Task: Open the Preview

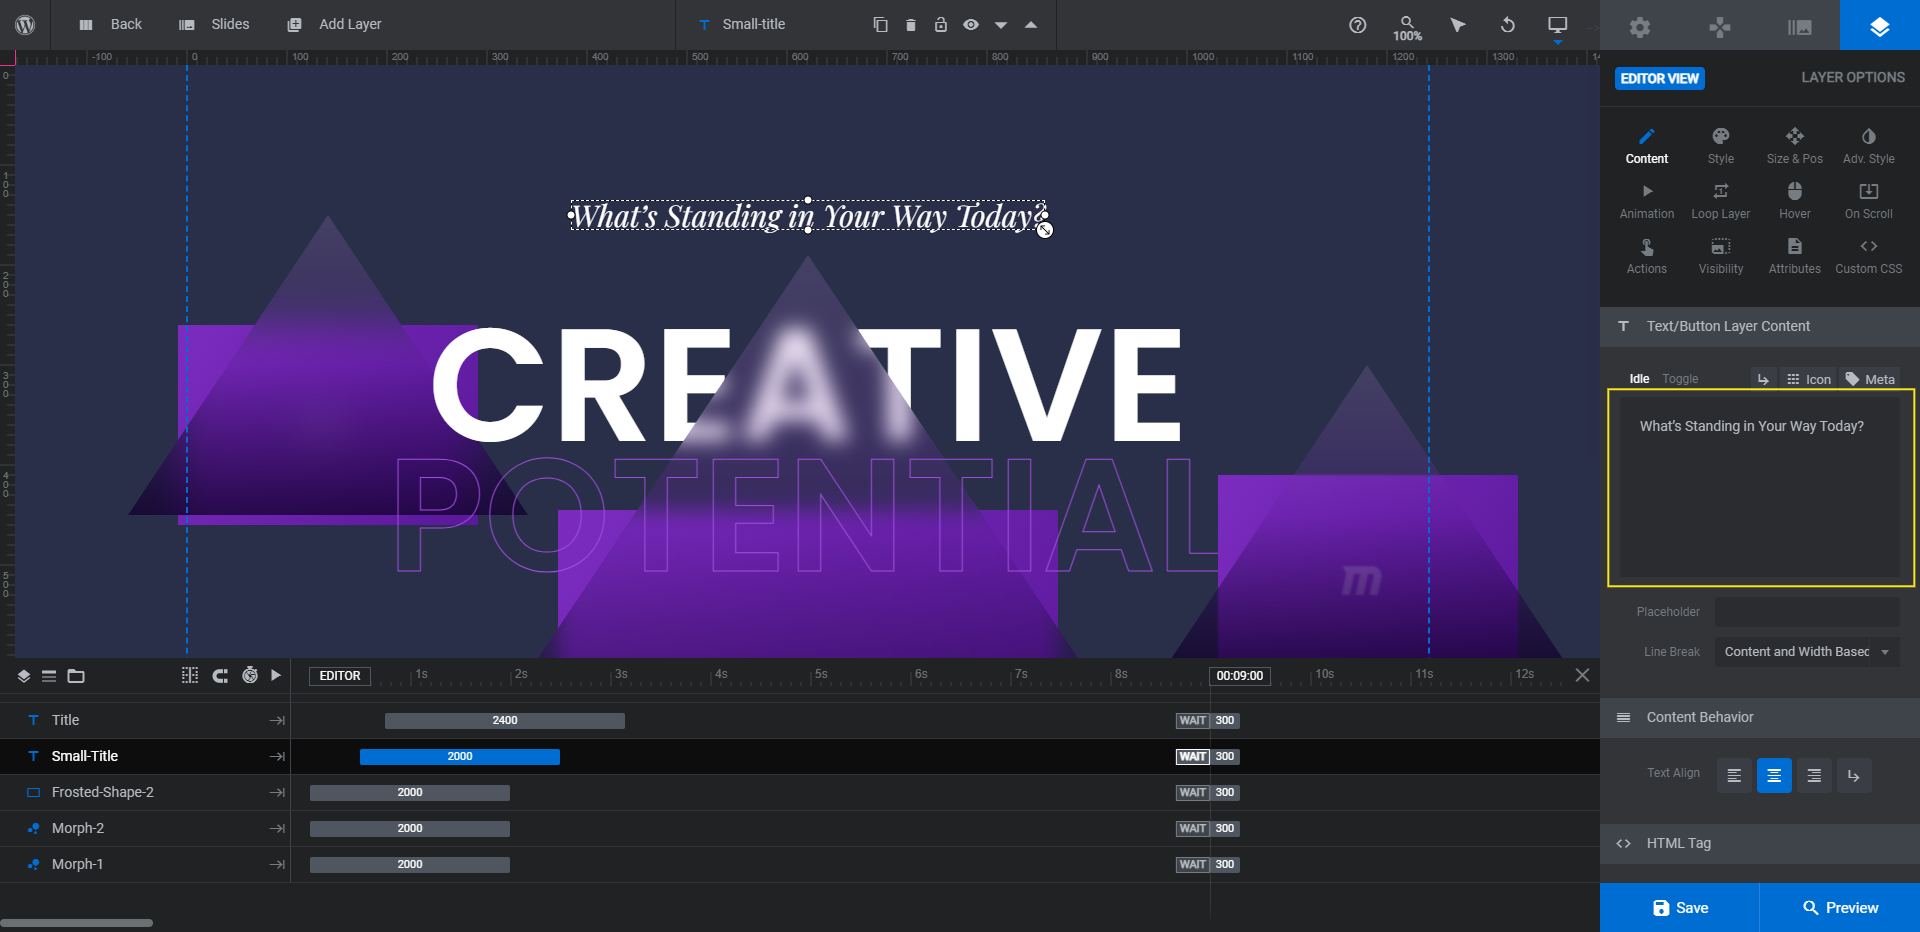Action: (1840, 908)
